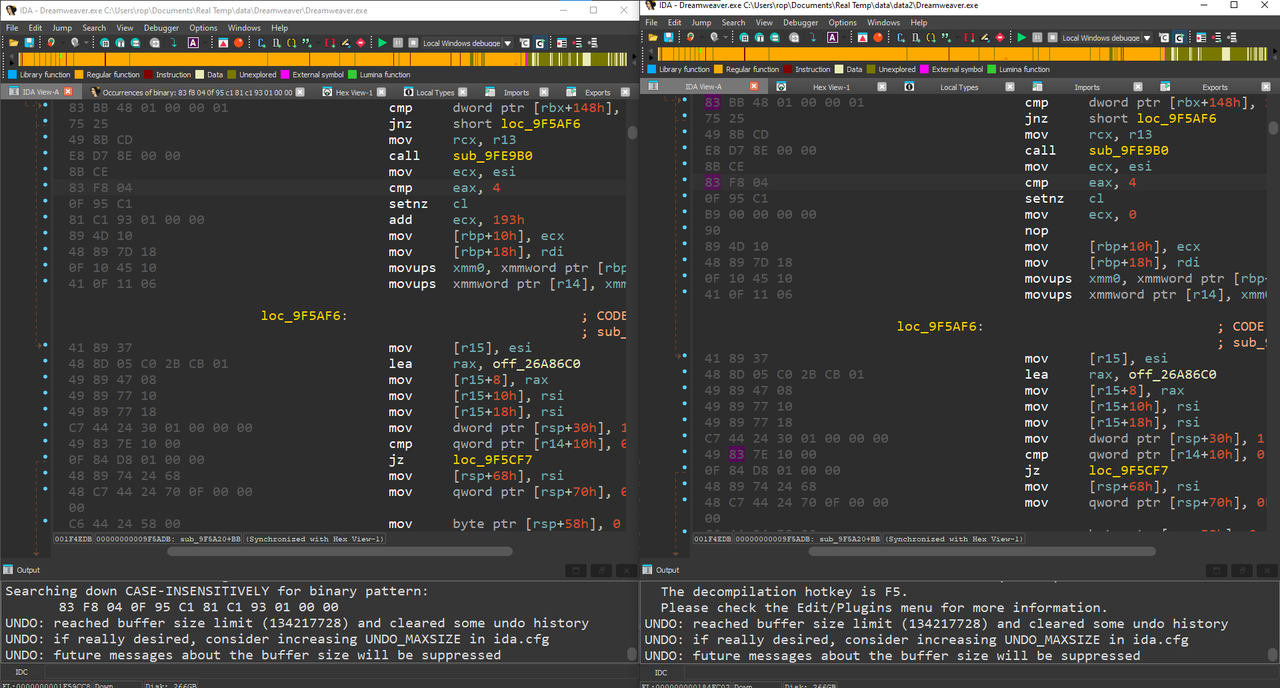Click the Create code 'C' icon in left toolbar
Image resolution: width=1280 pixels, height=688 pixels.
pos(261,43)
